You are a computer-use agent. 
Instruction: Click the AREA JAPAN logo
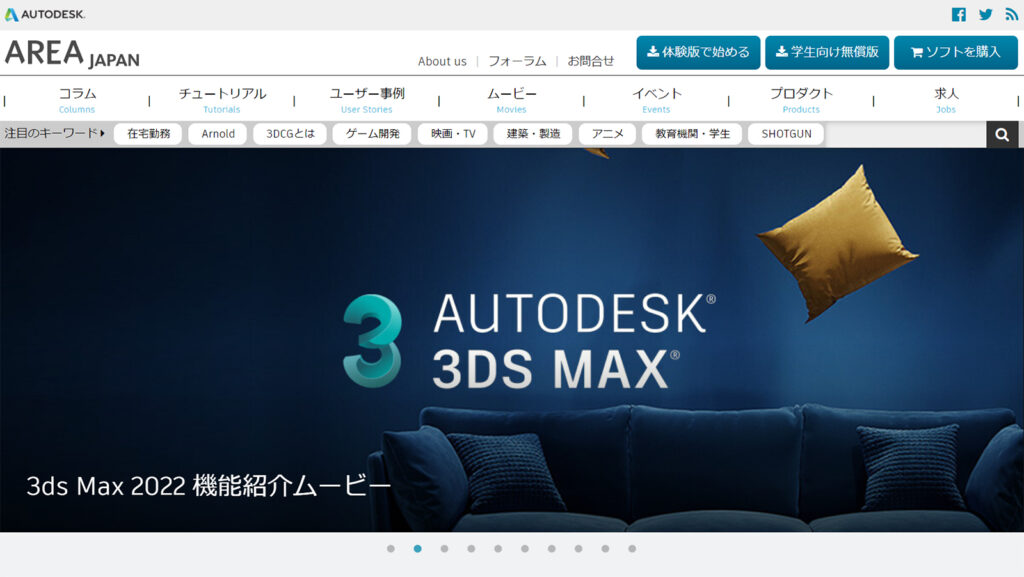(x=72, y=54)
